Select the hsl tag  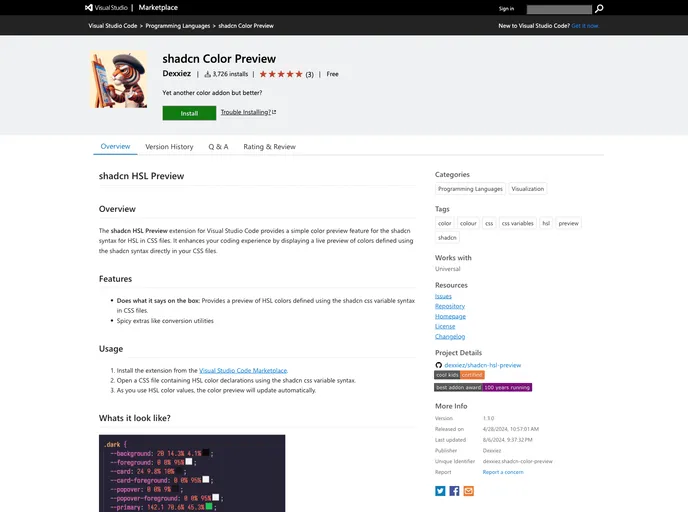coord(546,223)
